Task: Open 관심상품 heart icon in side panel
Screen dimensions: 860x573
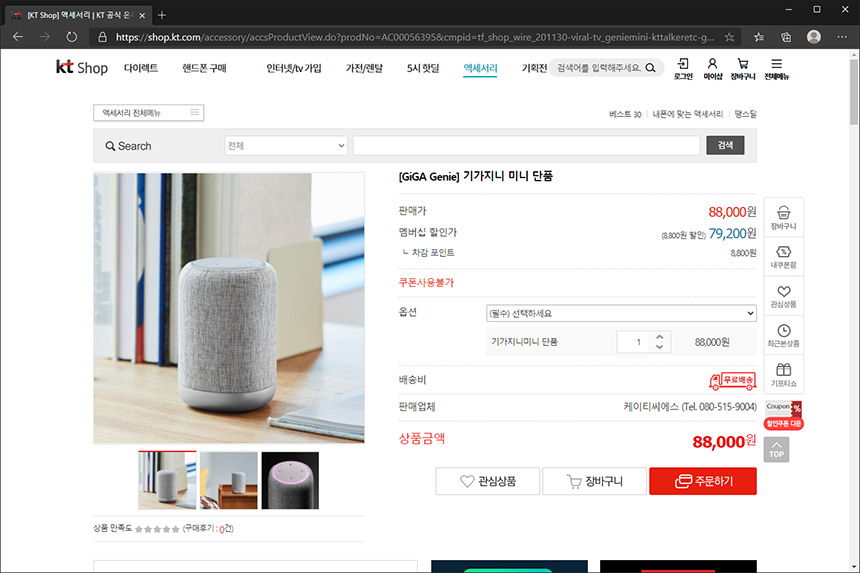Action: coord(783,296)
